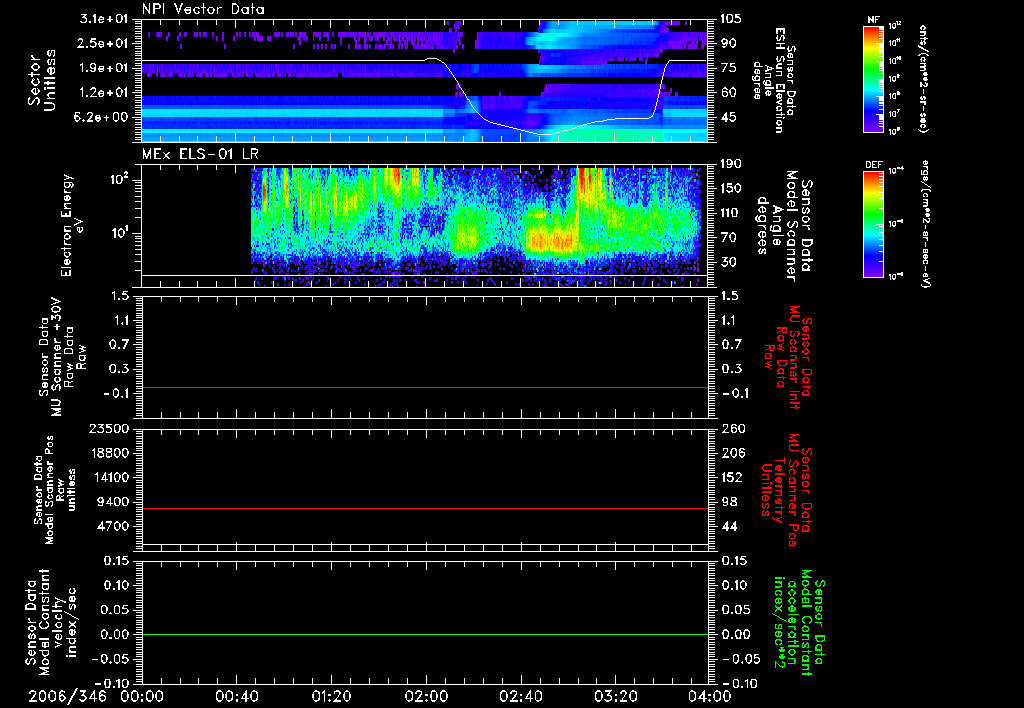1024x708 pixels.
Task: Click the green zero line in velocity plot
Action: tap(425, 634)
